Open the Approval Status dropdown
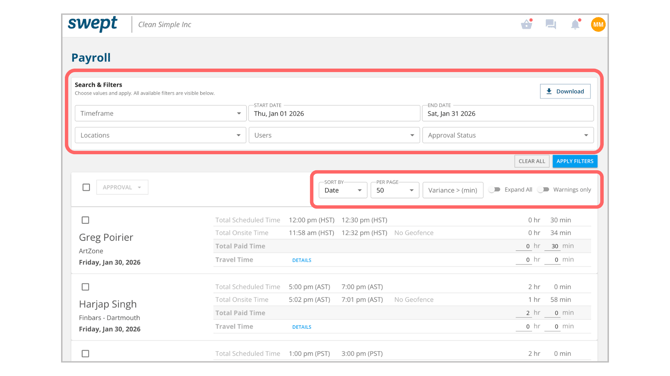Viewport: 670px width, 376px height. 508,135
